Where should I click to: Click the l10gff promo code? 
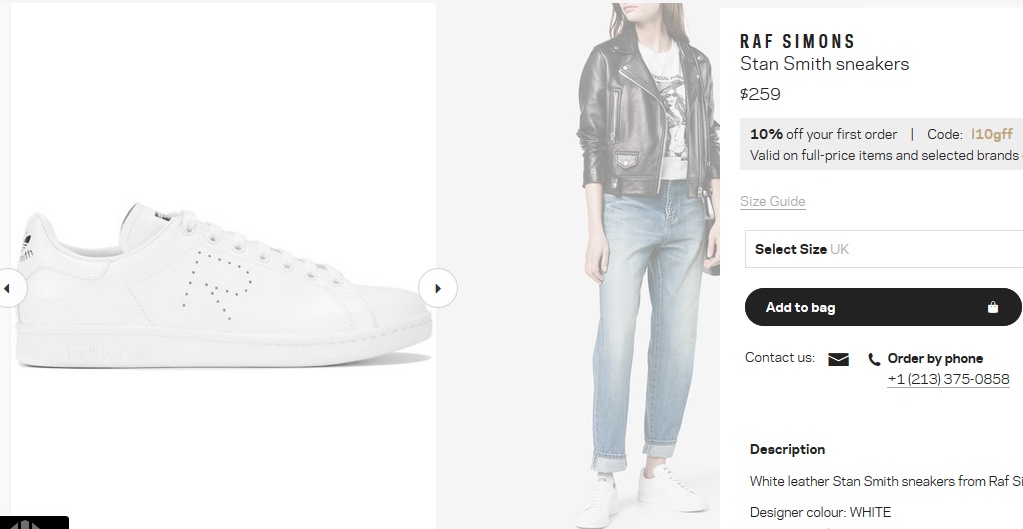pos(991,134)
